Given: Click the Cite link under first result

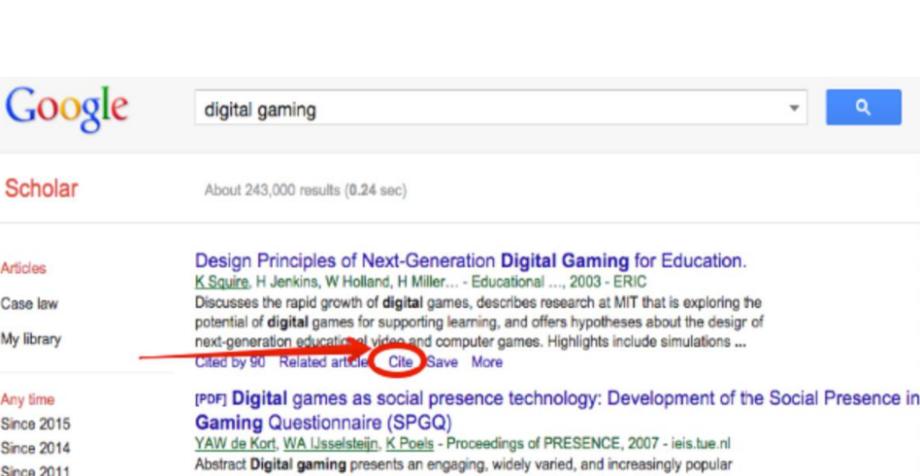Looking at the screenshot, I should (400, 362).
